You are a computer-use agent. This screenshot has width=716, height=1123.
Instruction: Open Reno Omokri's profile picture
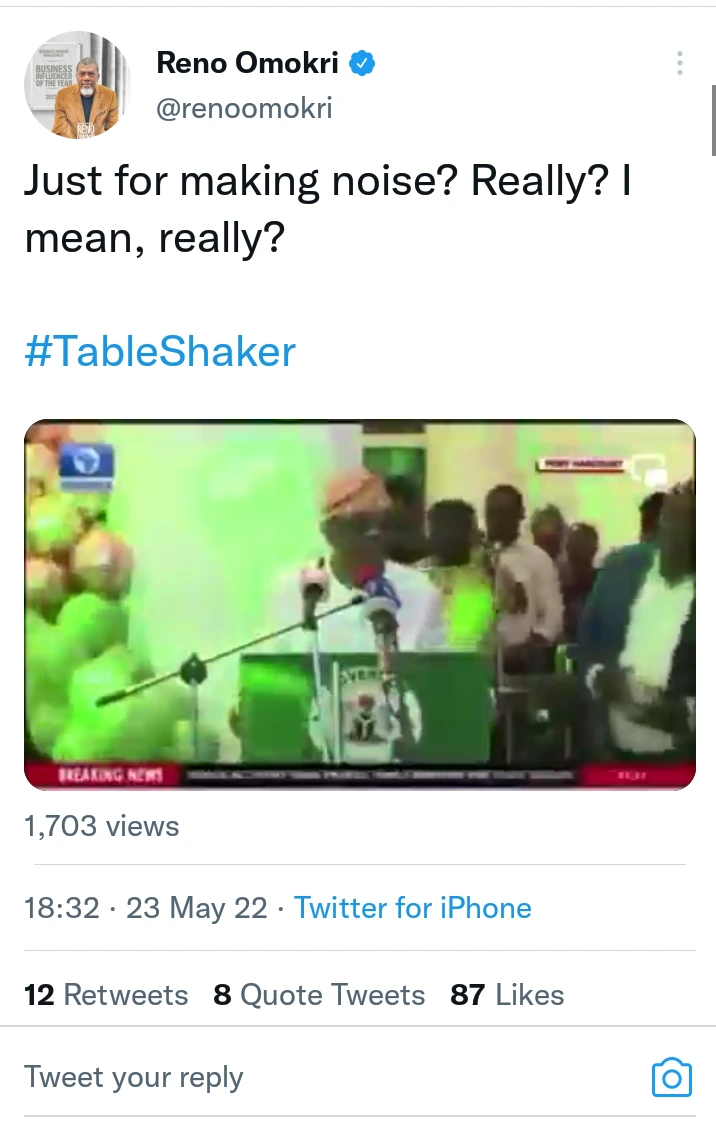tap(77, 85)
